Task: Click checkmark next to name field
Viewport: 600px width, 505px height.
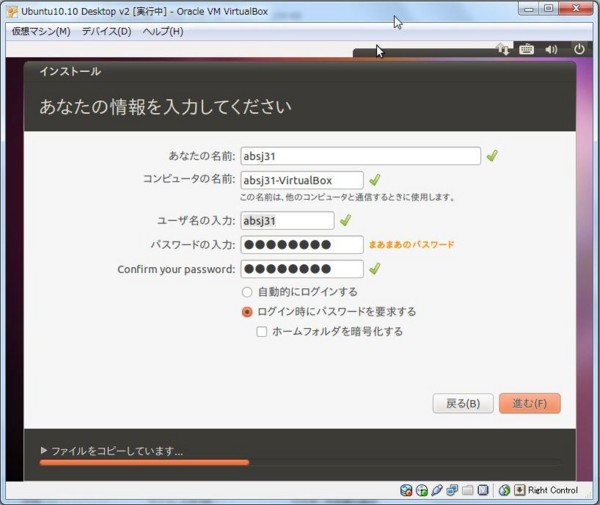Action: [492, 156]
